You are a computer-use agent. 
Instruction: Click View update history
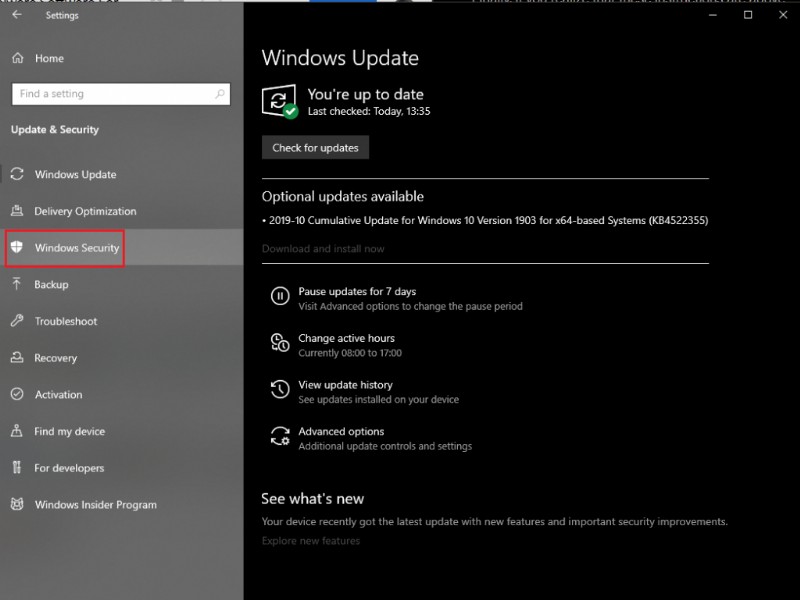tap(344, 385)
